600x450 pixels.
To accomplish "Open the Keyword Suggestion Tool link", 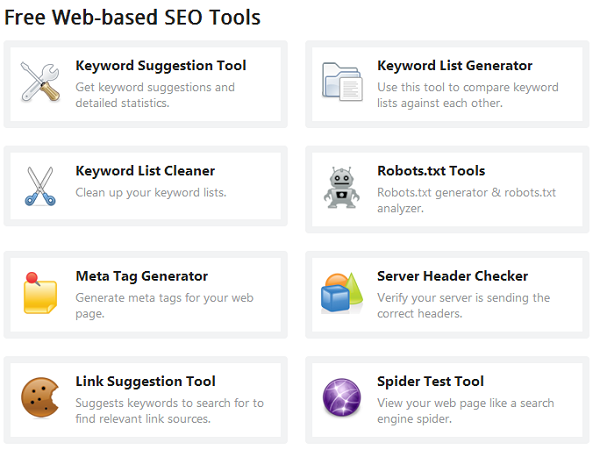I will 161,66.
